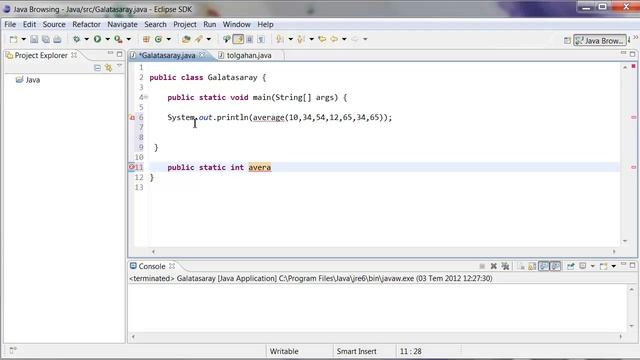Click the error marker on line 11

coord(131,167)
